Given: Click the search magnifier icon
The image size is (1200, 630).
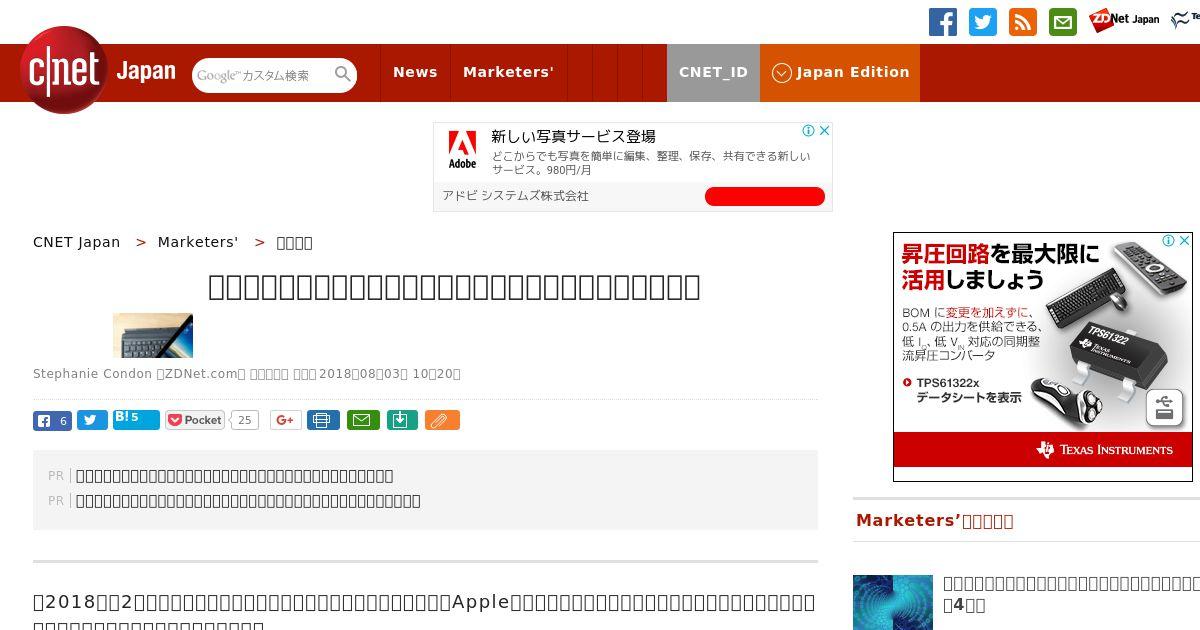Looking at the screenshot, I should pos(343,74).
